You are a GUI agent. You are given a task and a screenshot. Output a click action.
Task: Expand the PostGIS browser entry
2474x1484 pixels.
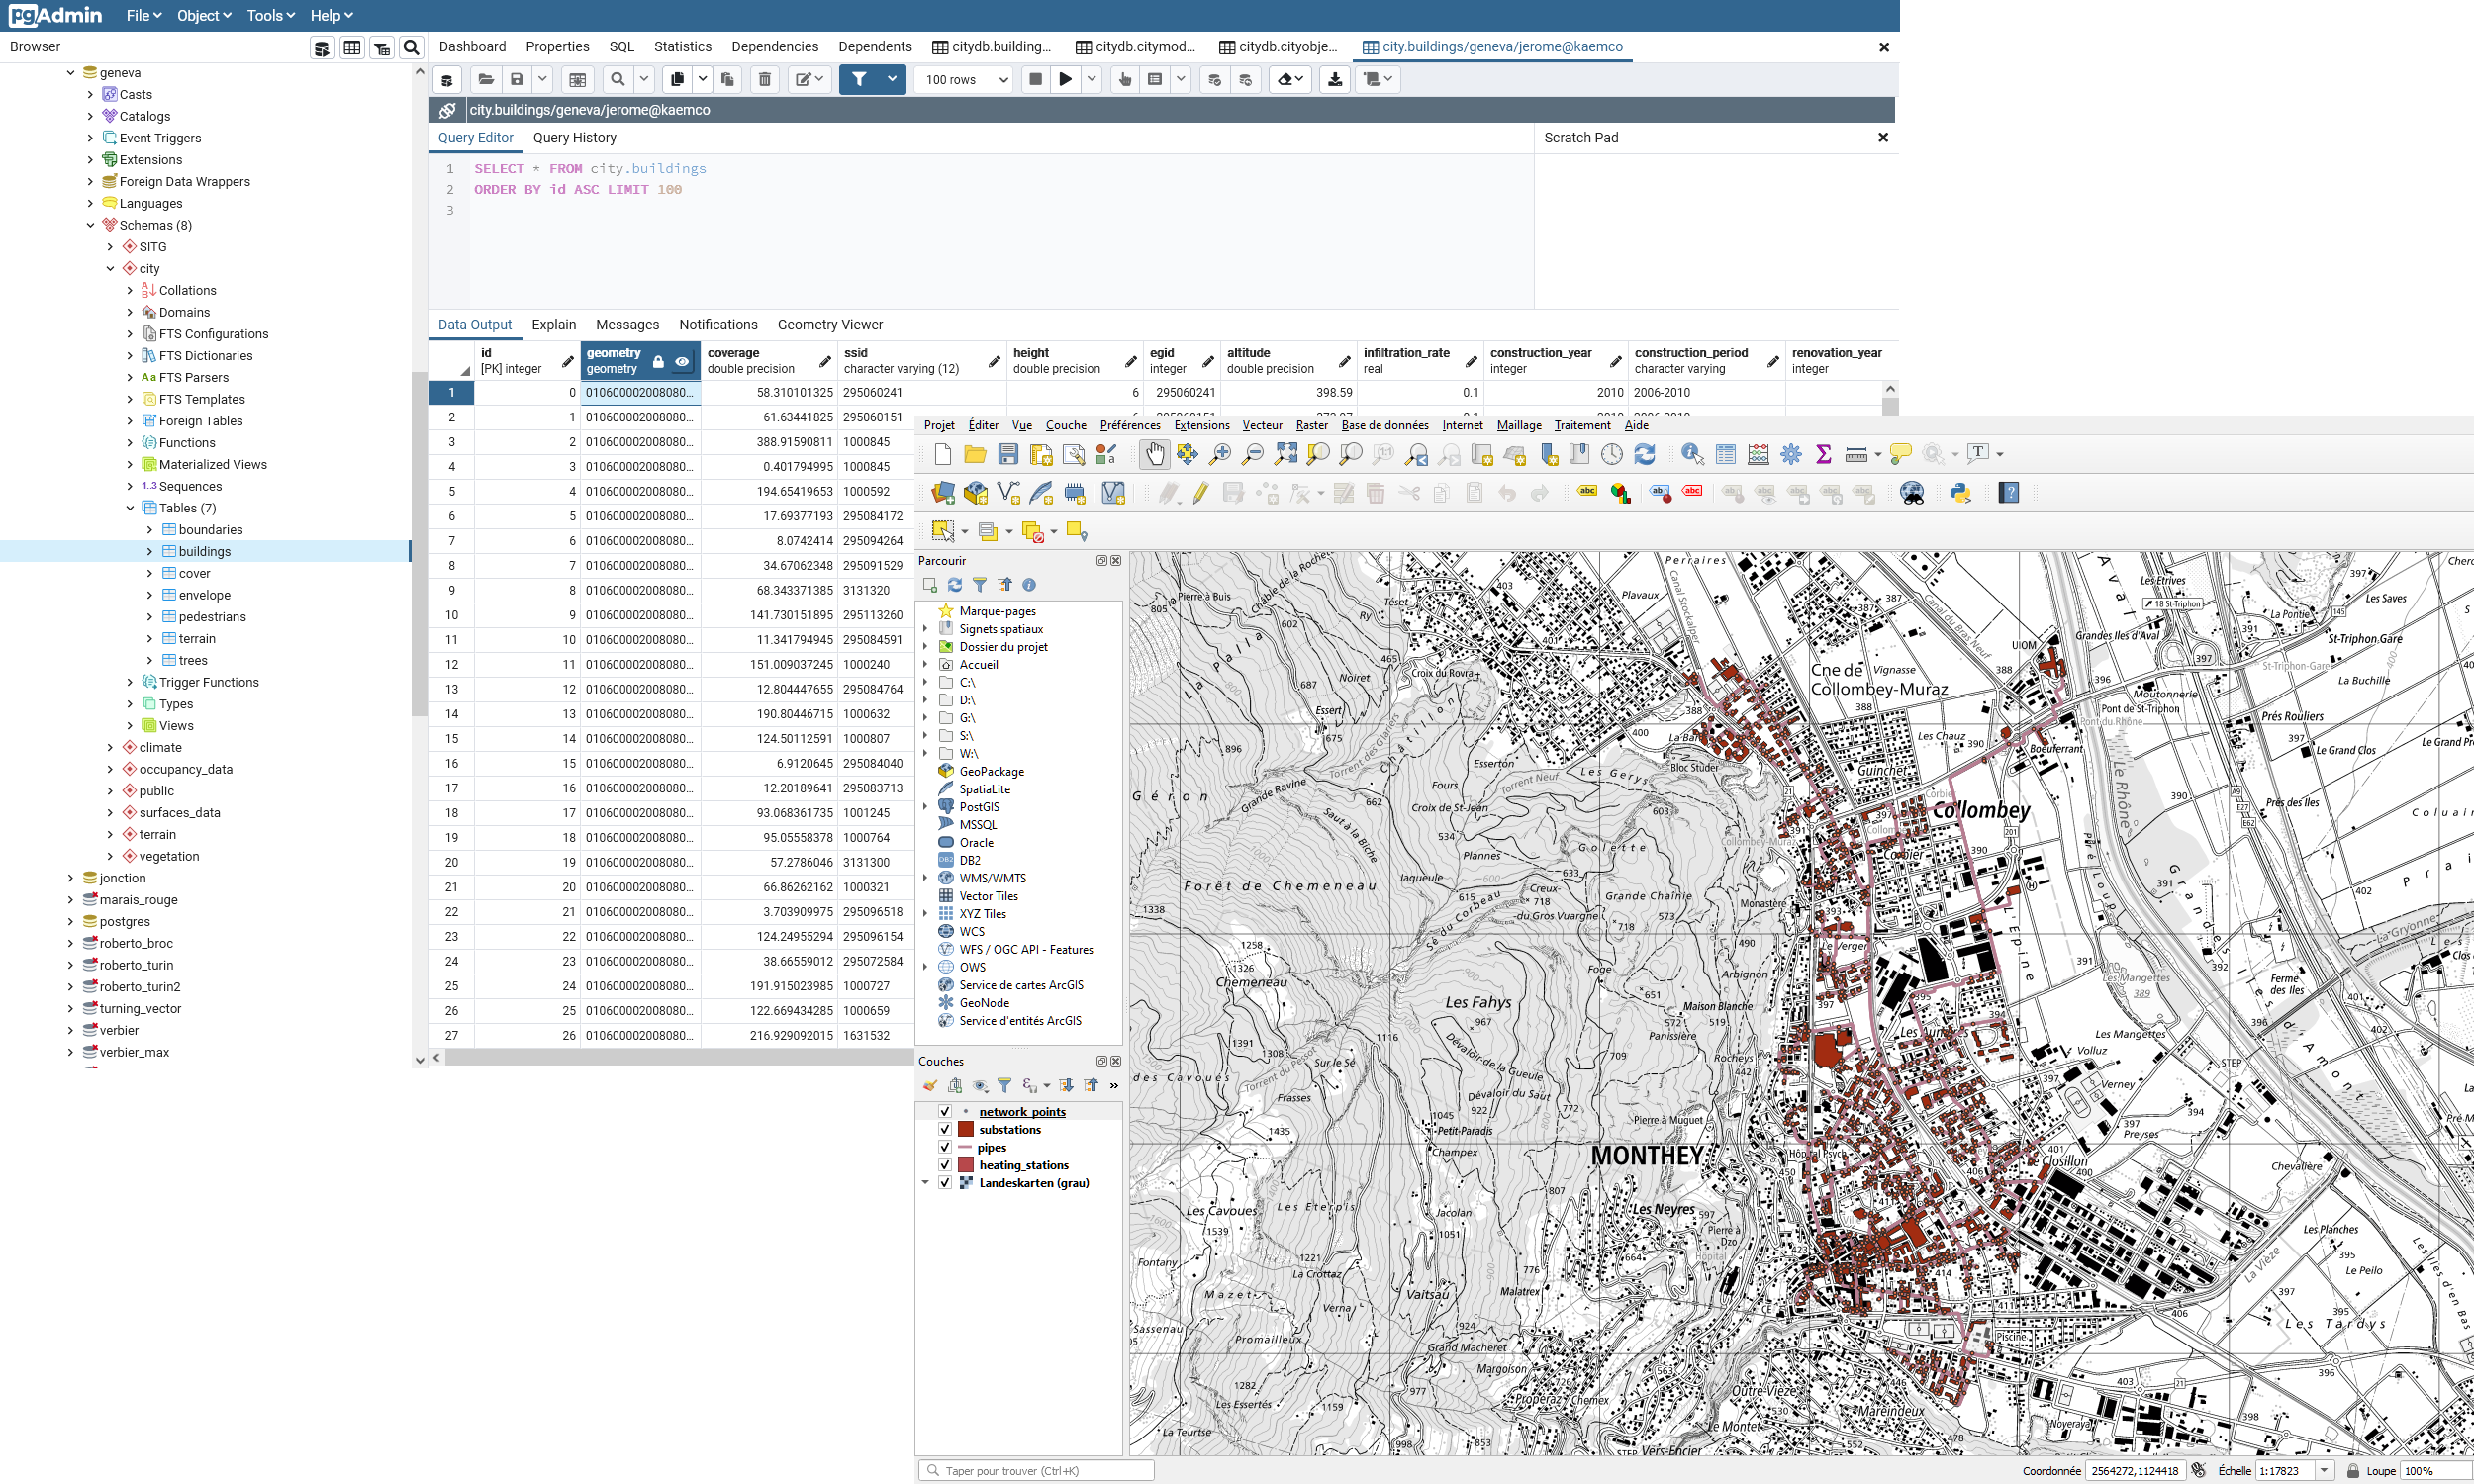pos(925,807)
